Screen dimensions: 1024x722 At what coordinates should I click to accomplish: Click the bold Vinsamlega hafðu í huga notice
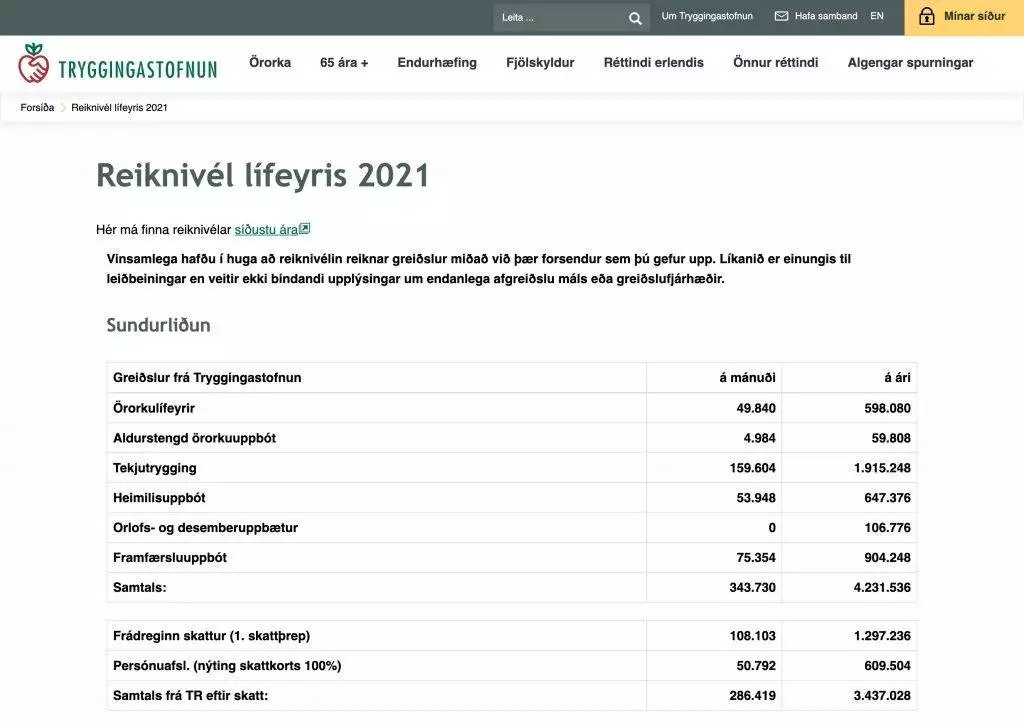pyautogui.click(x=479, y=269)
